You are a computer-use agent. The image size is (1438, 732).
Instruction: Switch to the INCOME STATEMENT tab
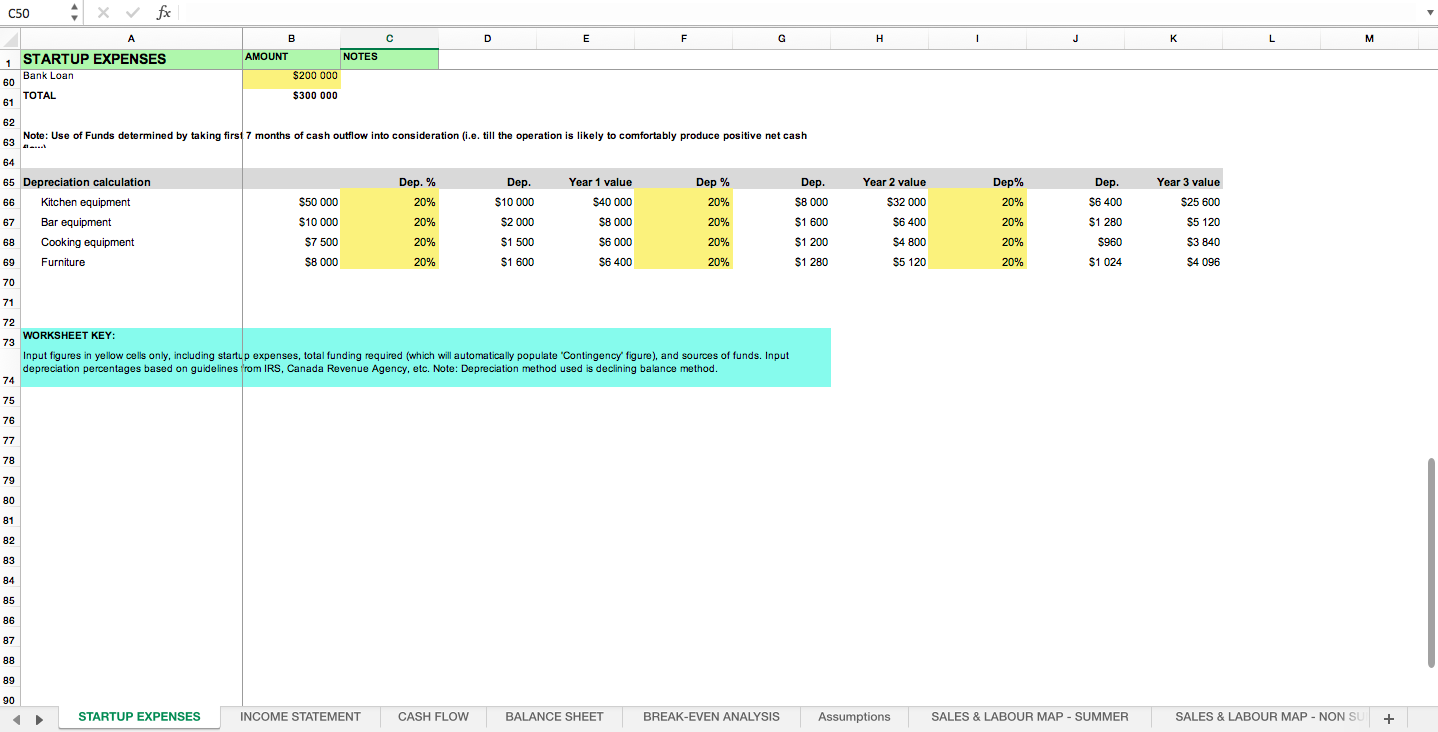(300, 717)
